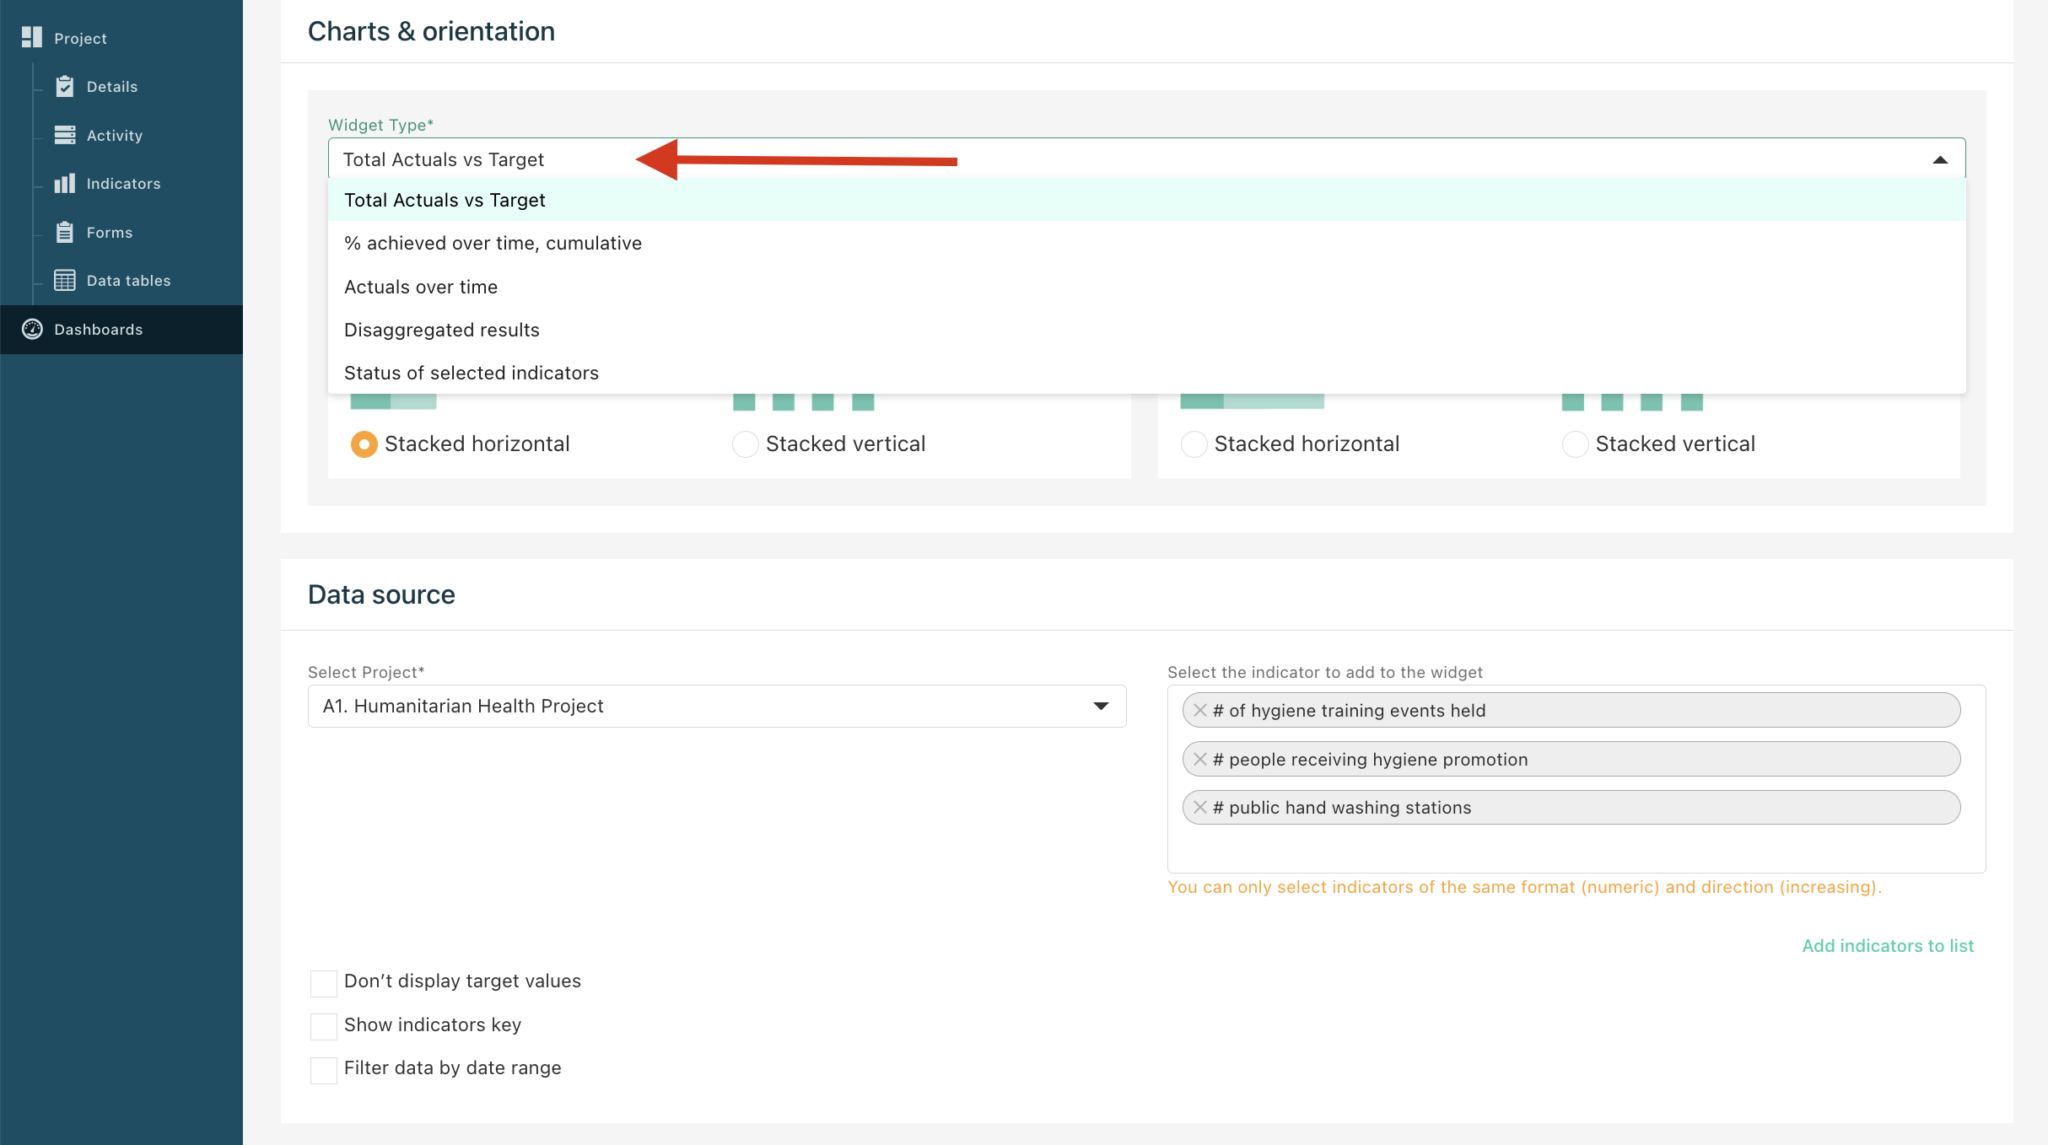Image resolution: width=2048 pixels, height=1145 pixels.
Task: Enable Show indicators key checkbox
Action: point(324,1027)
